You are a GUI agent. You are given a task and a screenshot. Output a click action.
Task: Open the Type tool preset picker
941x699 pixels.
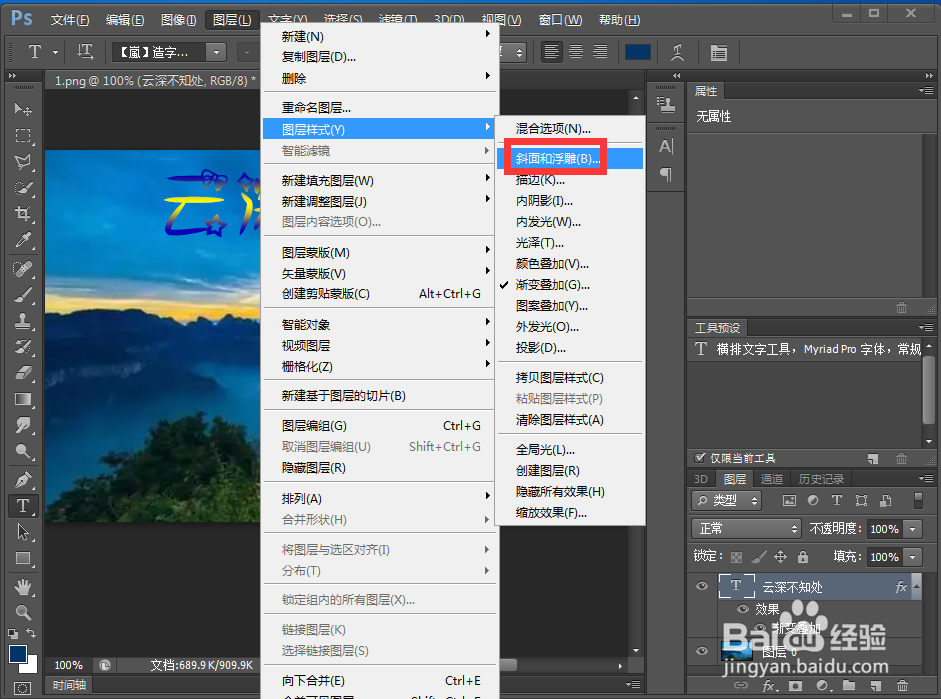(55, 52)
